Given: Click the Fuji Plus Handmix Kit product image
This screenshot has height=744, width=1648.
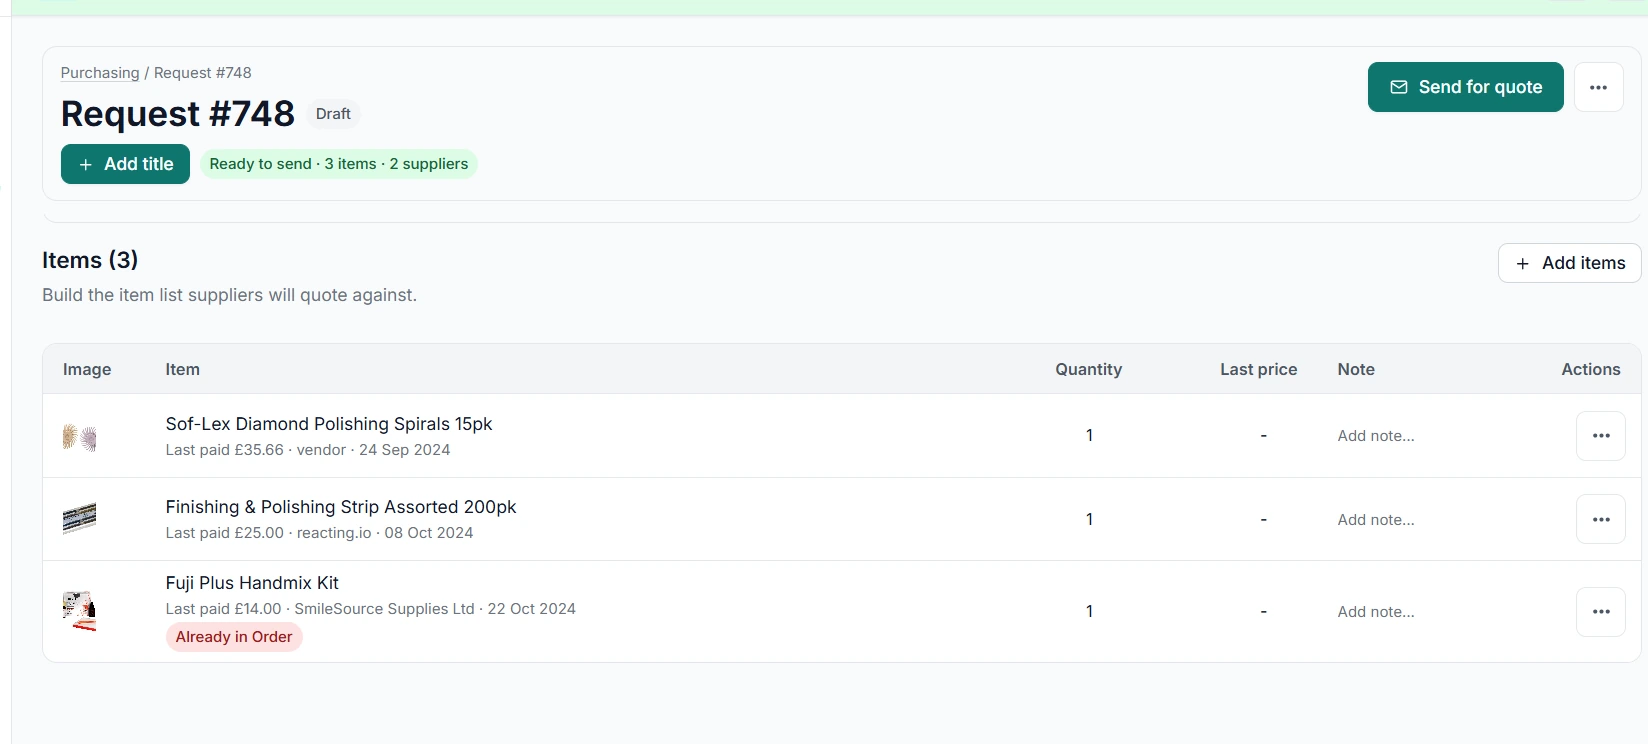Looking at the screenshot, I should pyautogui.click(x=80, y=610).
